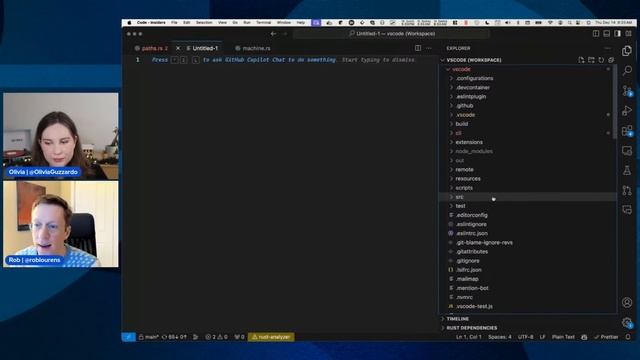Open editor More Actions ellipsis
This screenshot has height=360, width=640.
pos(429,48)
